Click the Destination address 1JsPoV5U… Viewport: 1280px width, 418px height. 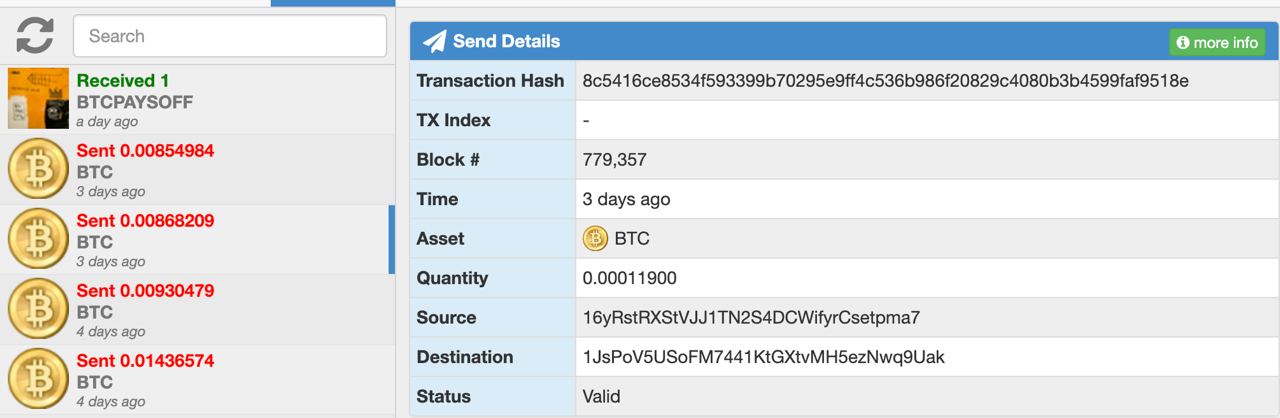pyautogui.click(x=763, y=357)
